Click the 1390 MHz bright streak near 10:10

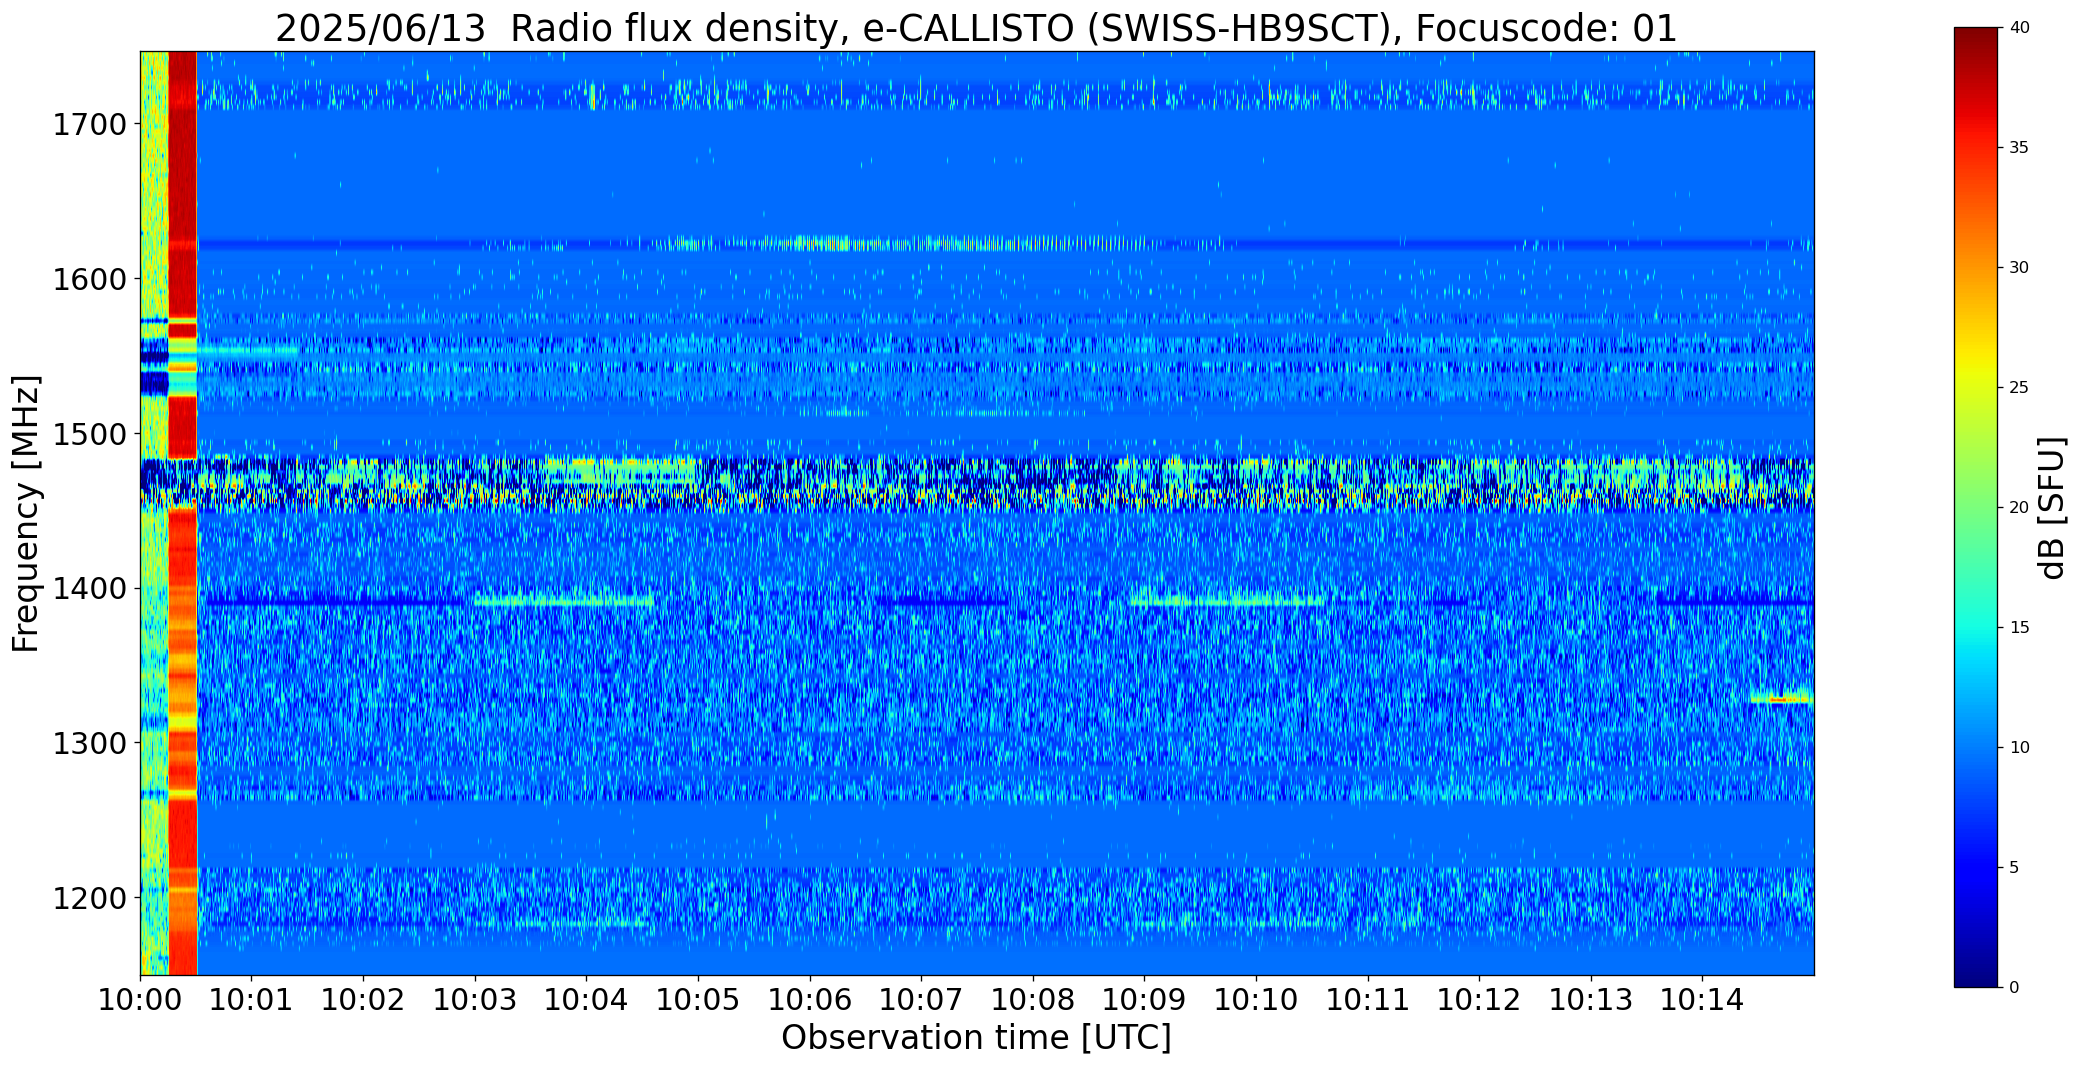(x=1228, y=601)
